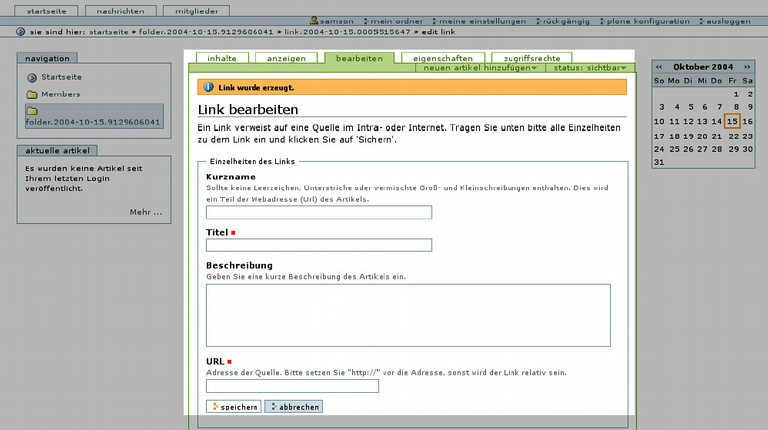This screenshot has width=768, height=430.
Task: Open the 'Mehr ...' link
Action: pos(145,212)
